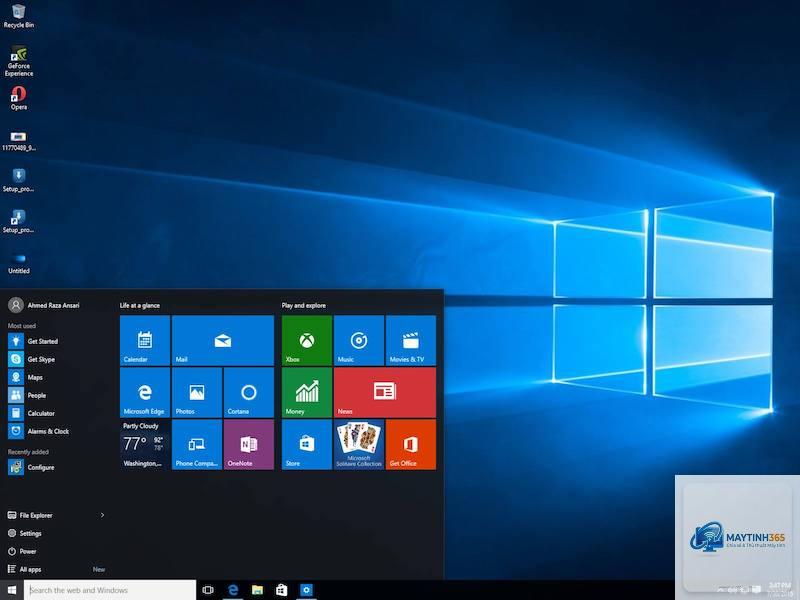Open the News tile
The height and width of the screenshot is (600, 800).
[x=385, y=392]
